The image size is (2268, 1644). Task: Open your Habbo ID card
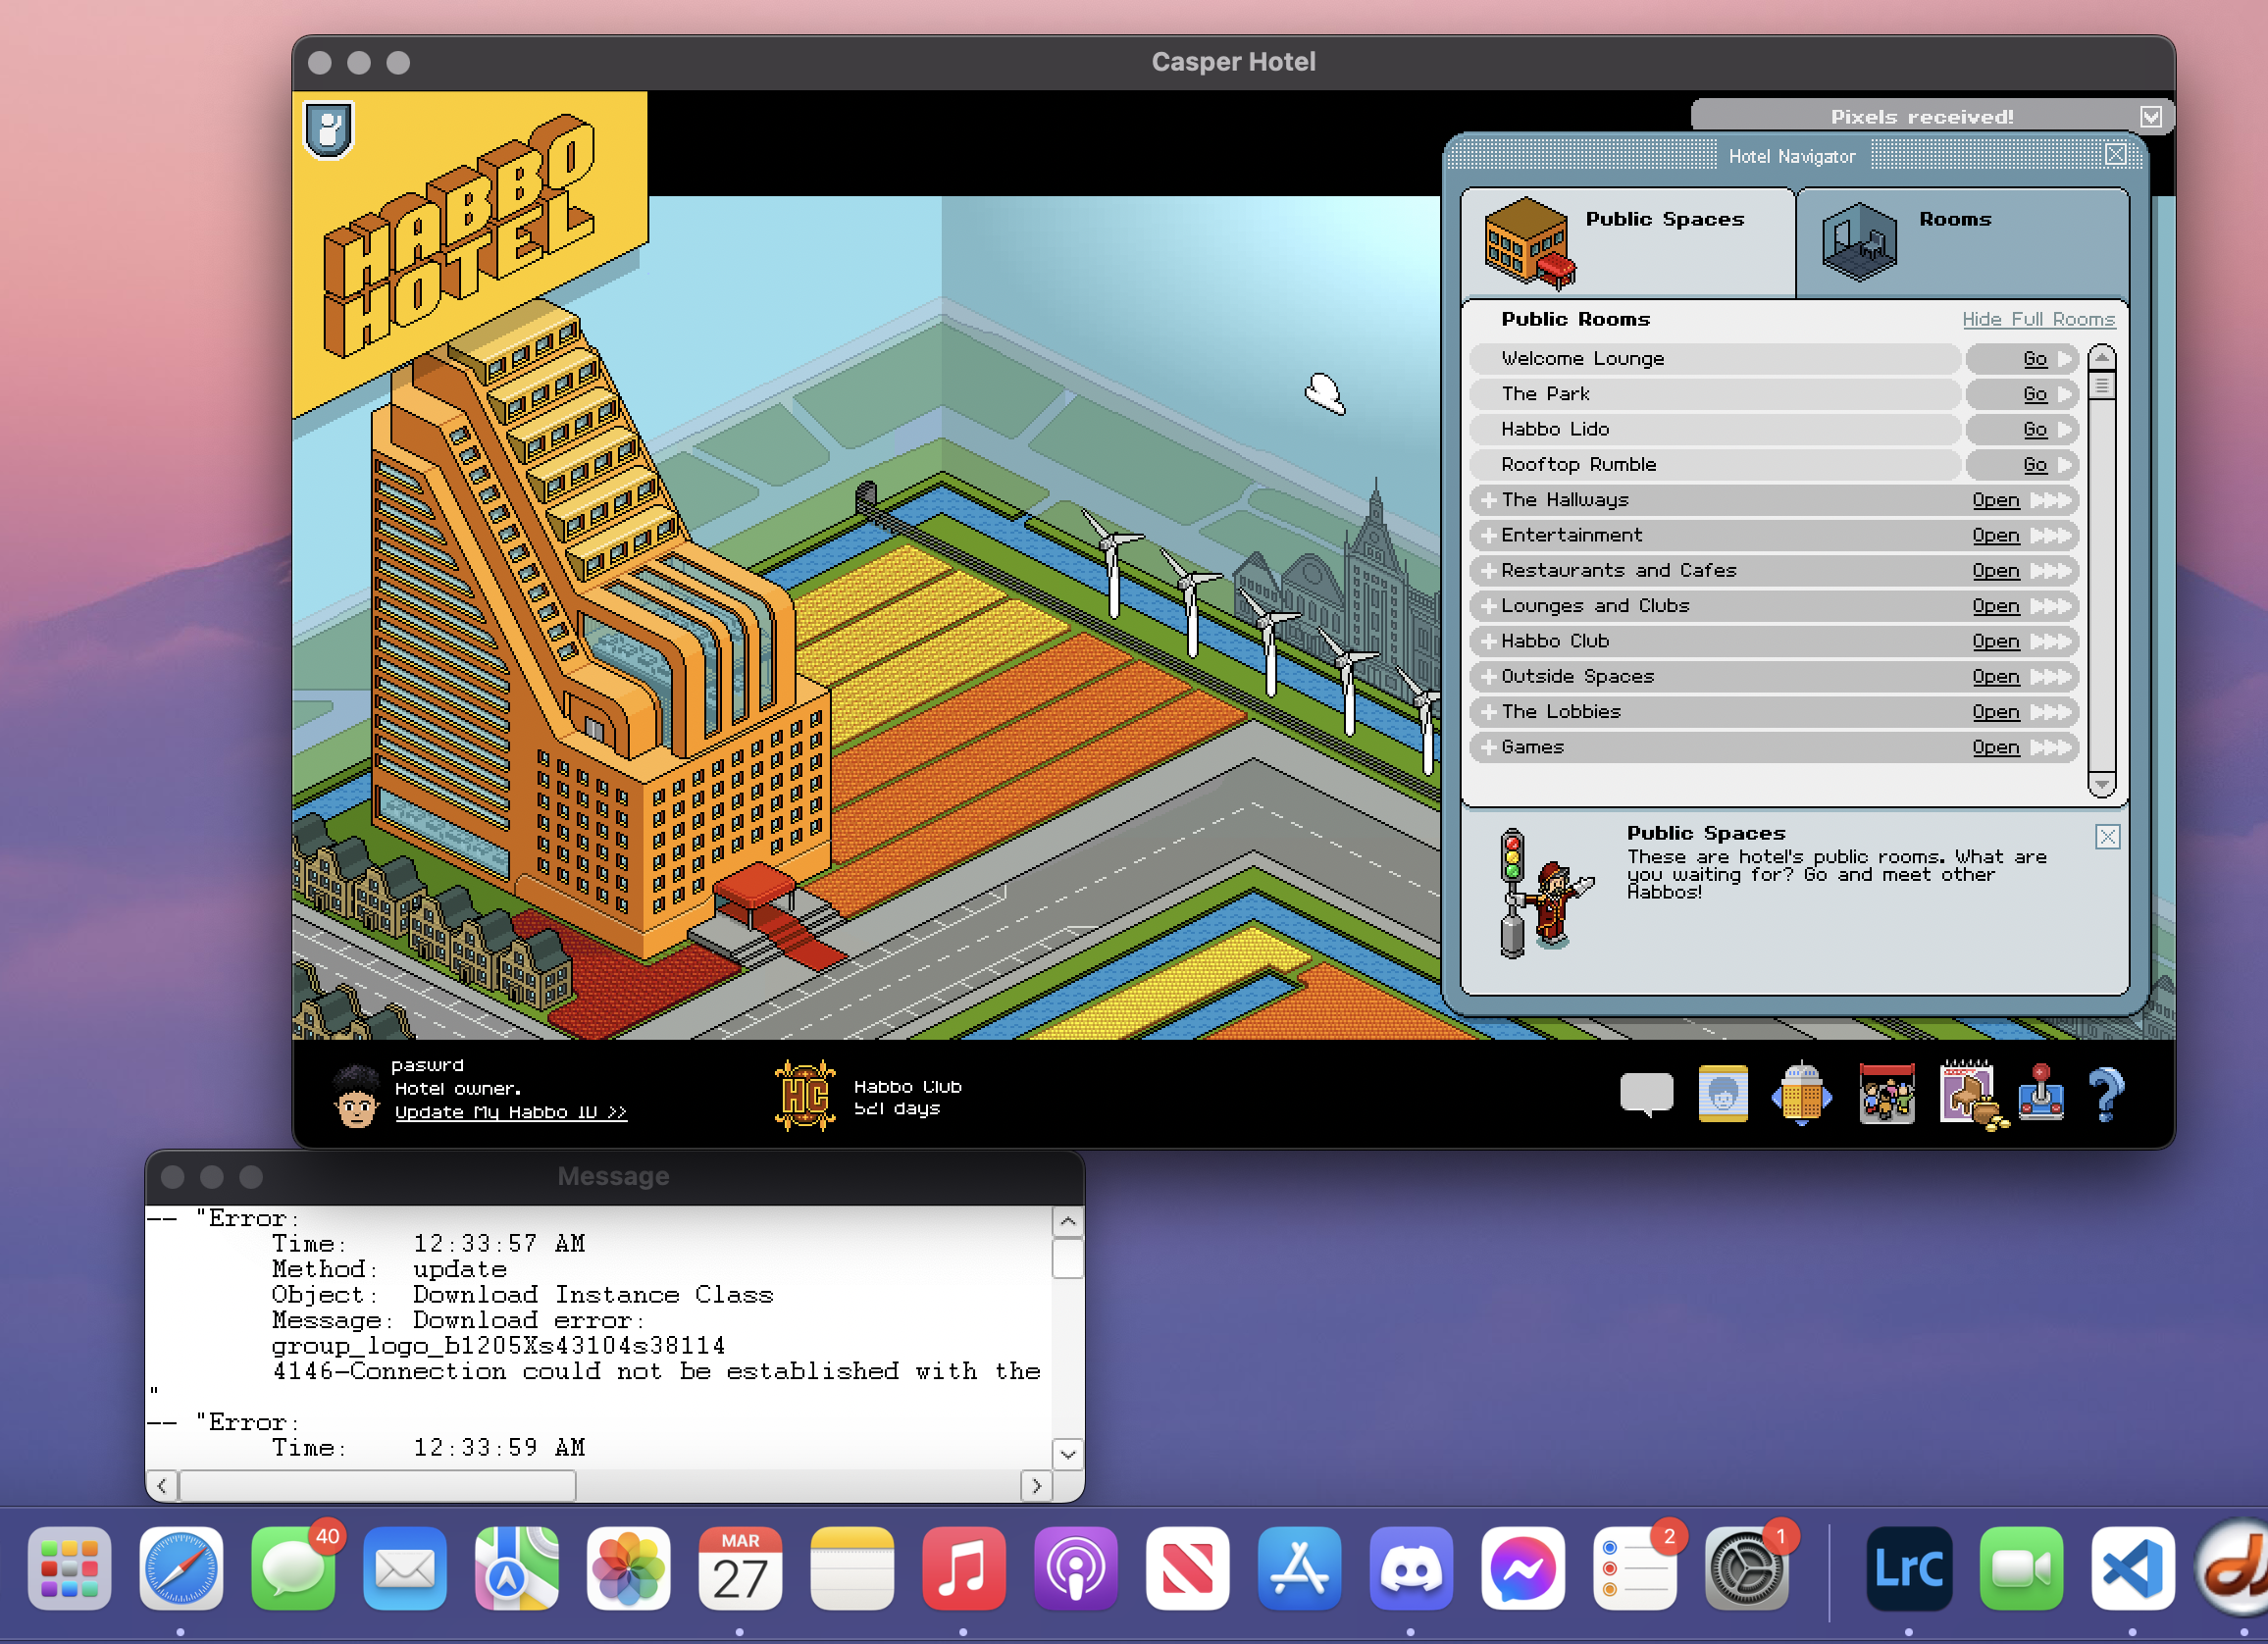[x=1723, y=1095]
